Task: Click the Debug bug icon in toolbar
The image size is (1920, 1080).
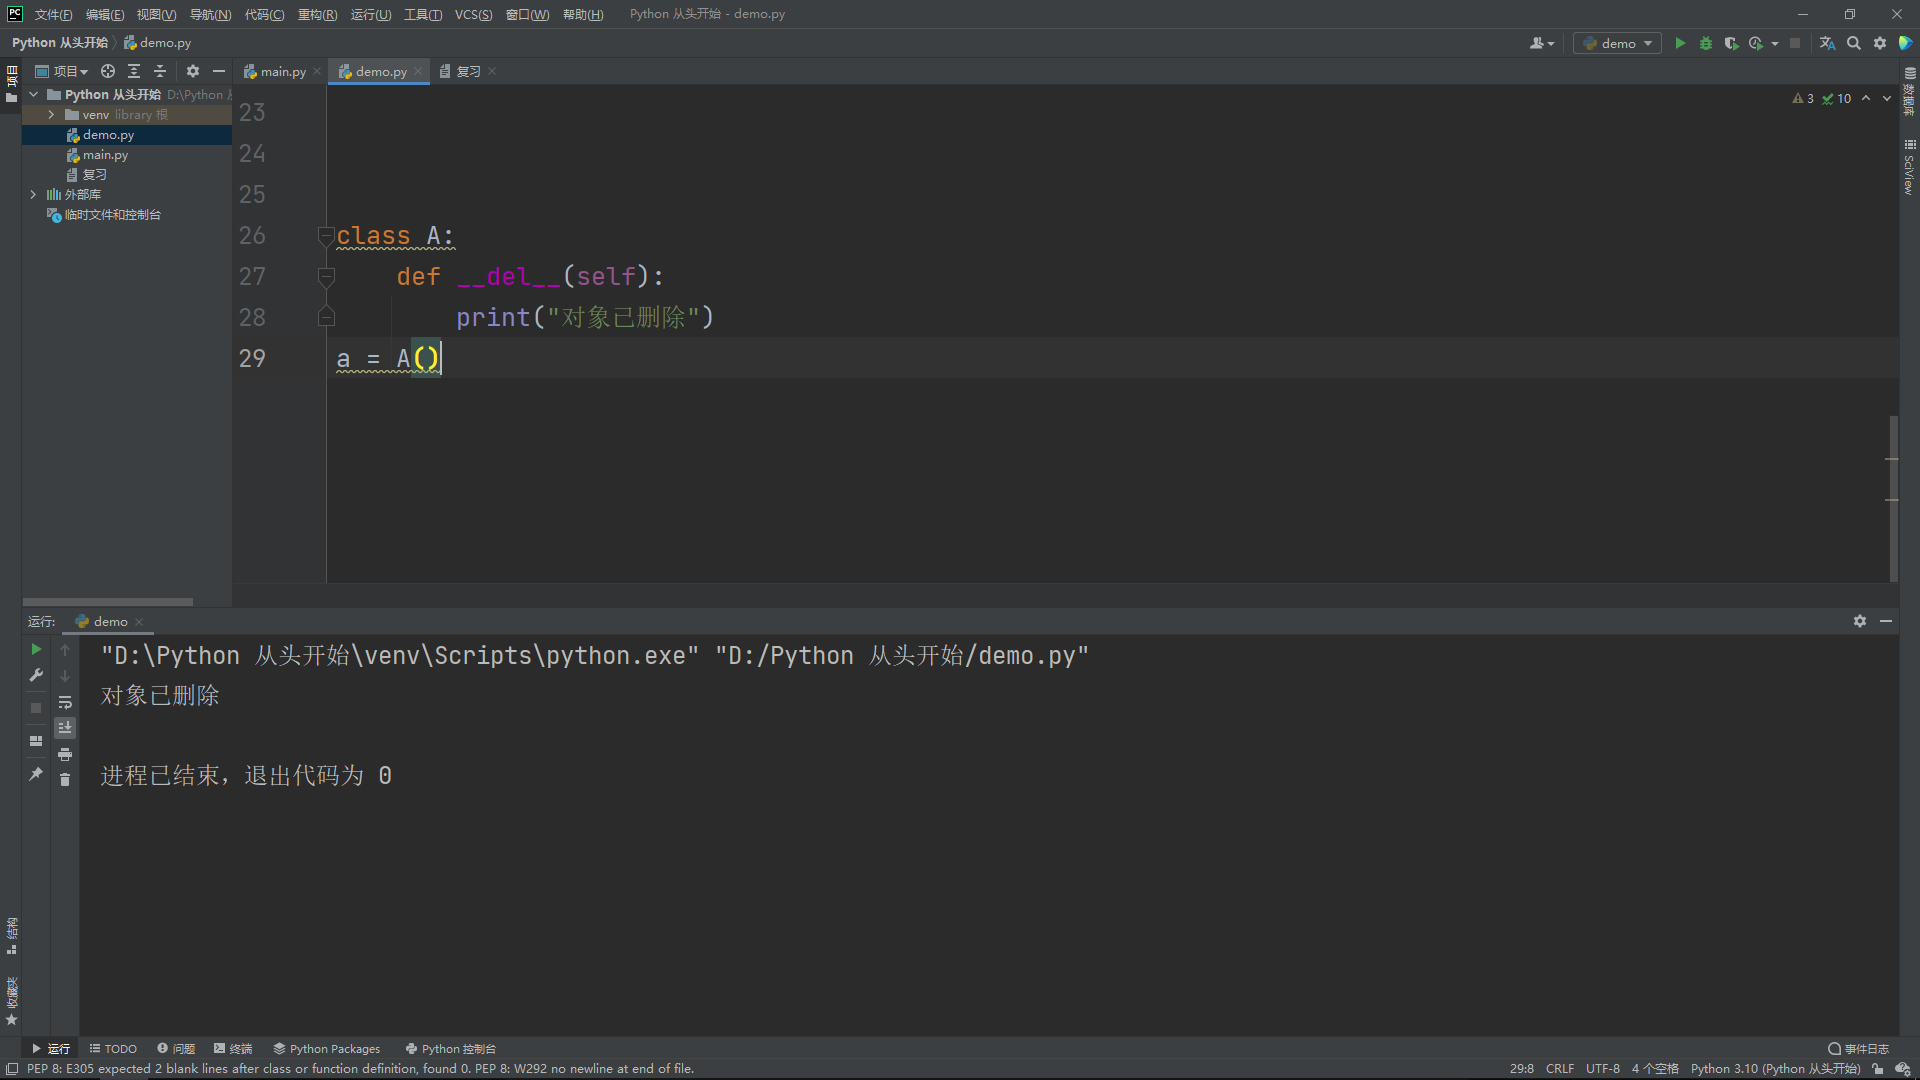Action: click(1706, 43)
